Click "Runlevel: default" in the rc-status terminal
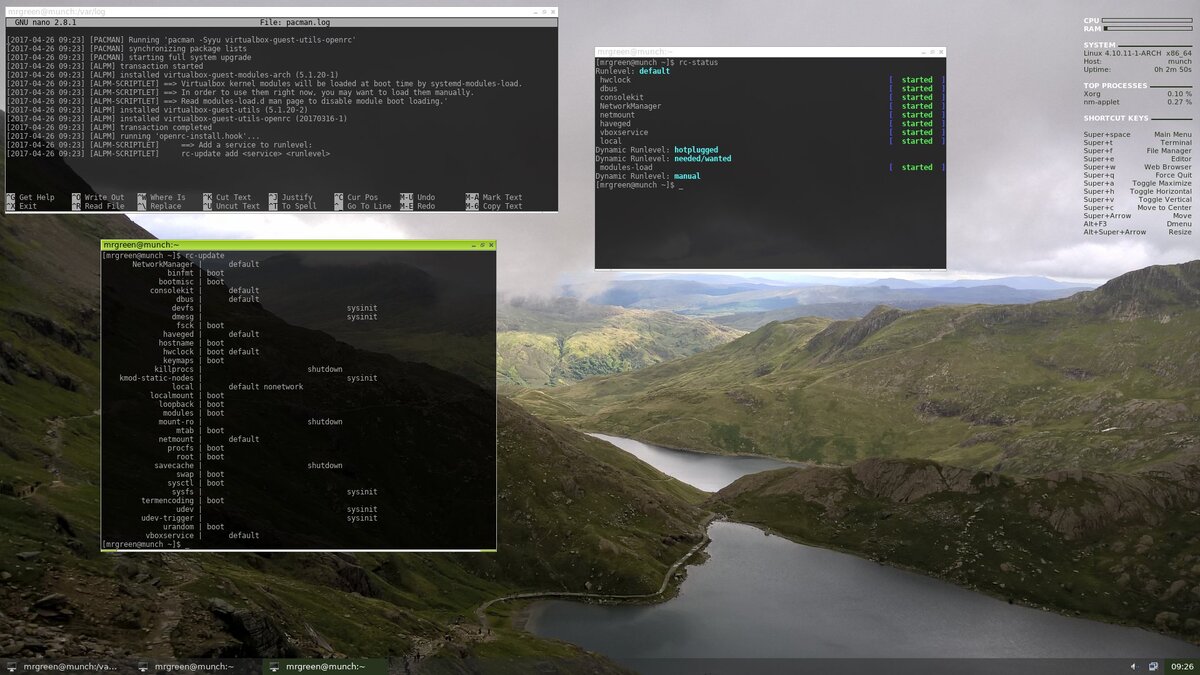Image resolution: width=1200 pixels, height=675 pixels. (633, 71)
